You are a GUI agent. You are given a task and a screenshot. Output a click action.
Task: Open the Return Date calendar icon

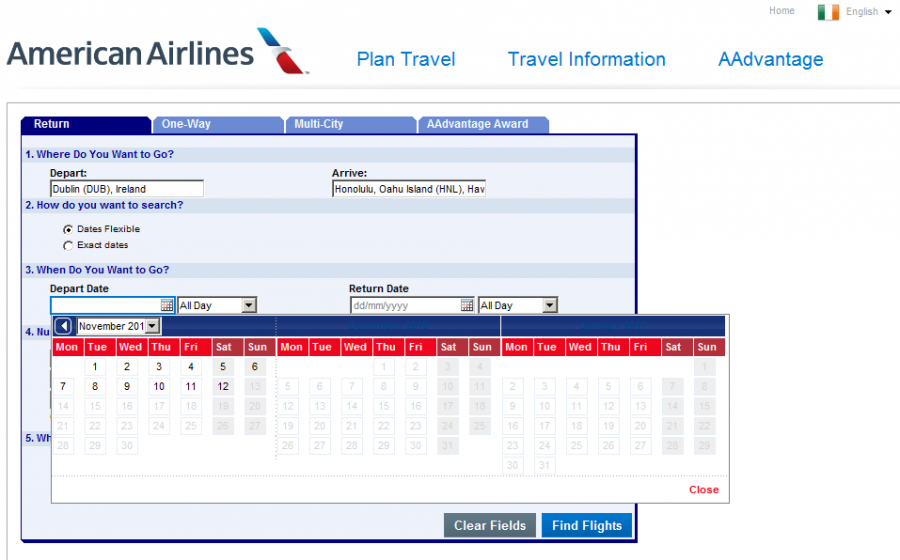click(x=467, y=305)
